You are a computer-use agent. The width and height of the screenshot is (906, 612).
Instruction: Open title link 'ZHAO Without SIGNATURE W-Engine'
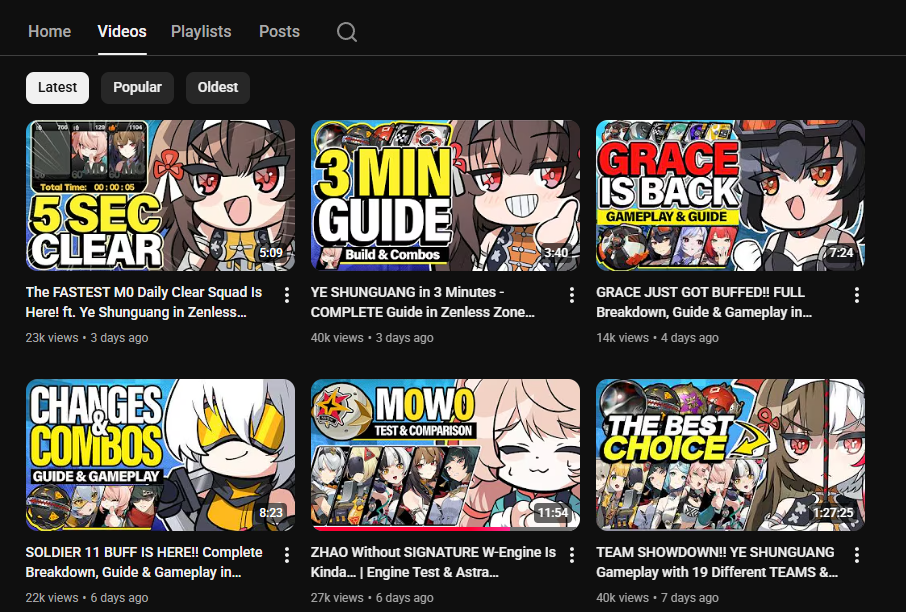[x=433, y=562]
